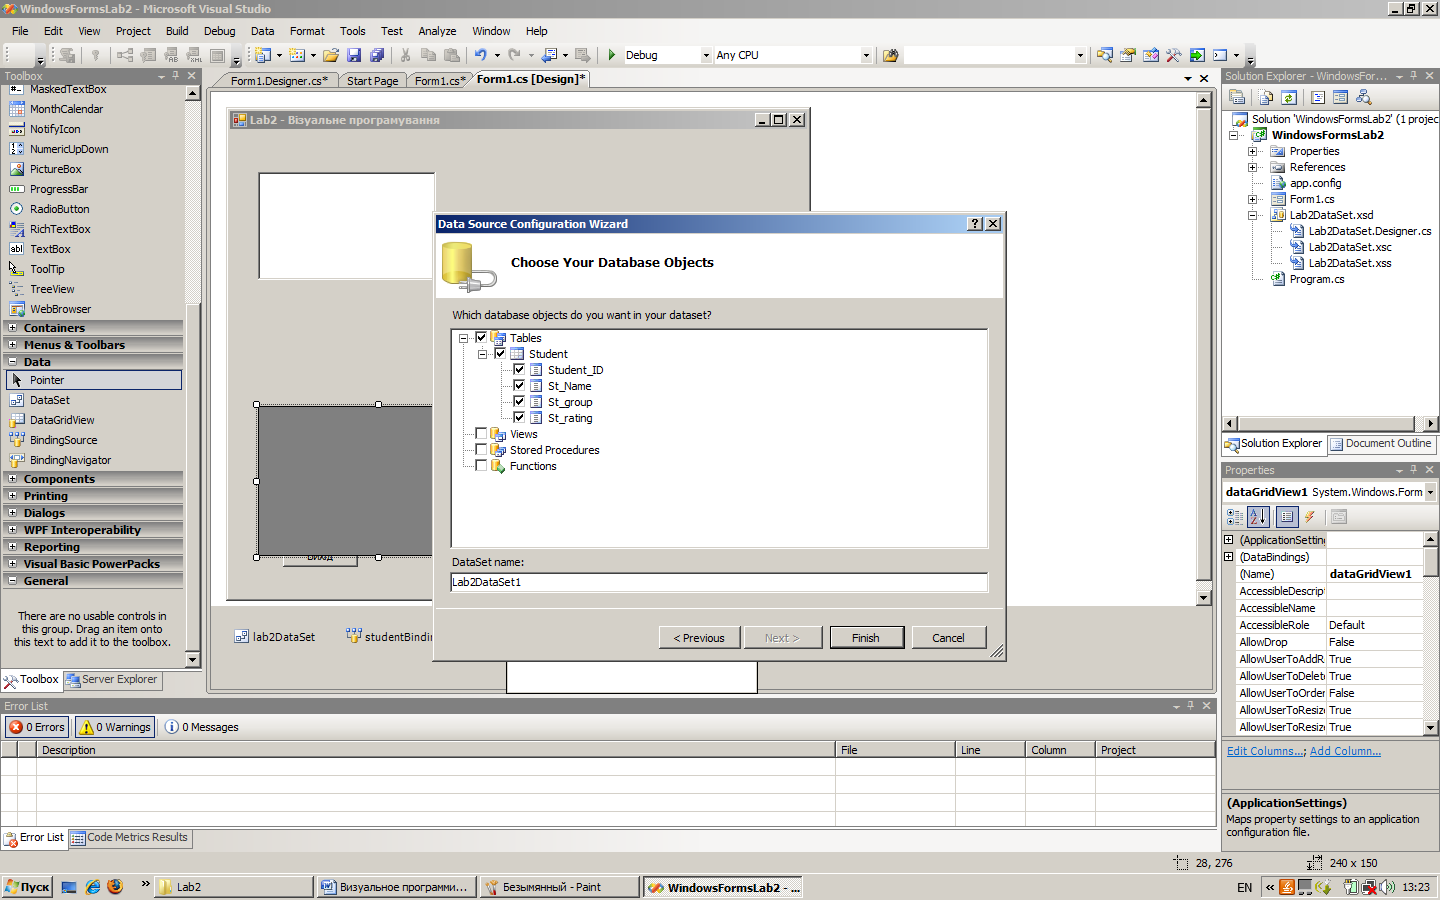Click the Edit Columns... link
The image size is (1440, 900).
[x=1265, y=751]
